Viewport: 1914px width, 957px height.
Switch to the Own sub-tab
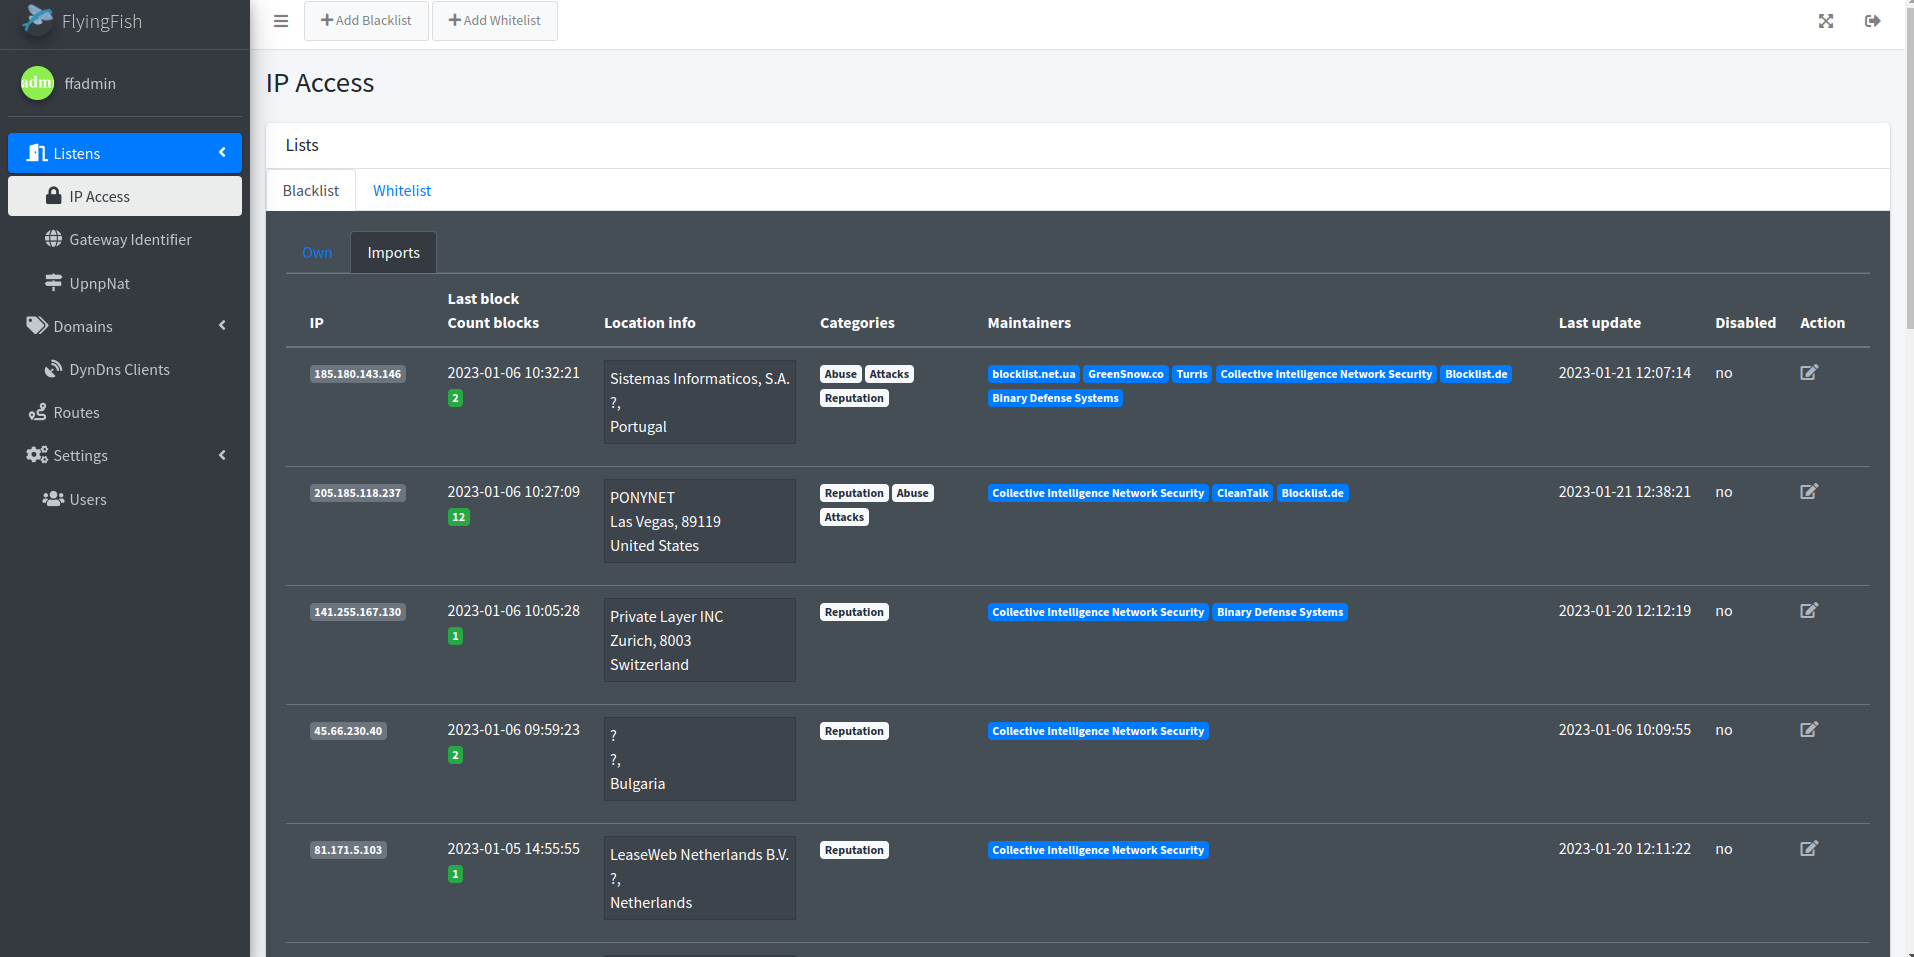[317, 253]
